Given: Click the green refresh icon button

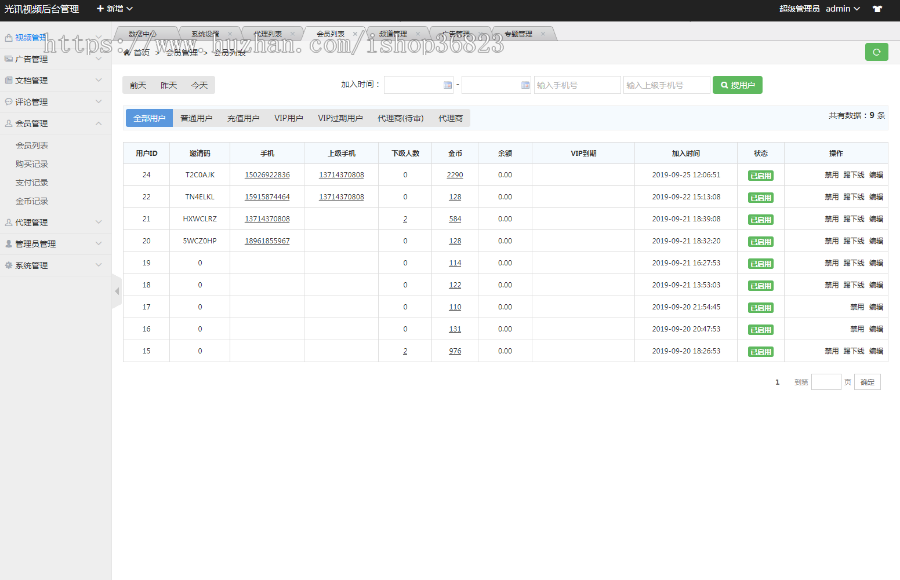Looking at the screenshot, I should pos(876,52).
